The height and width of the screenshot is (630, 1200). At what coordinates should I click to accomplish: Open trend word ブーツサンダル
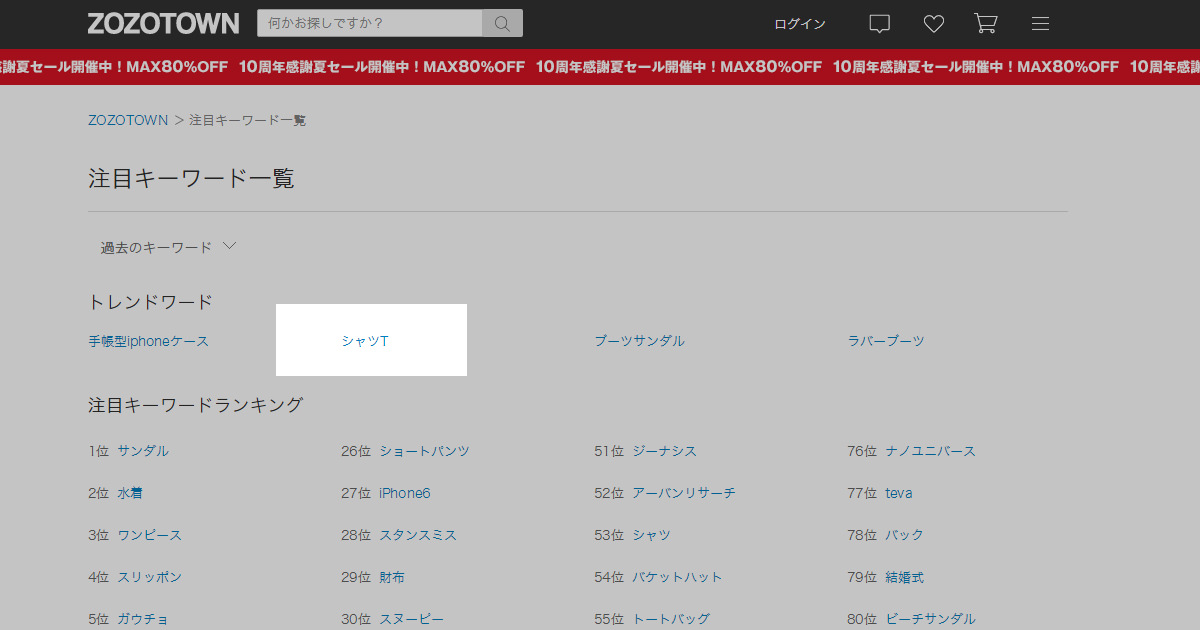click(x=639, y=341)
